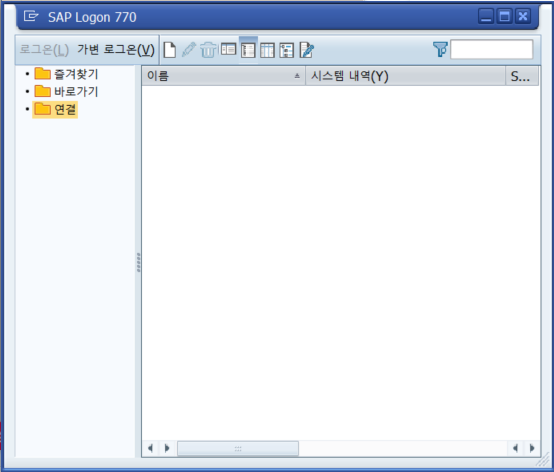Click the 가변 로그온(V) button

[x=116, y=49]
